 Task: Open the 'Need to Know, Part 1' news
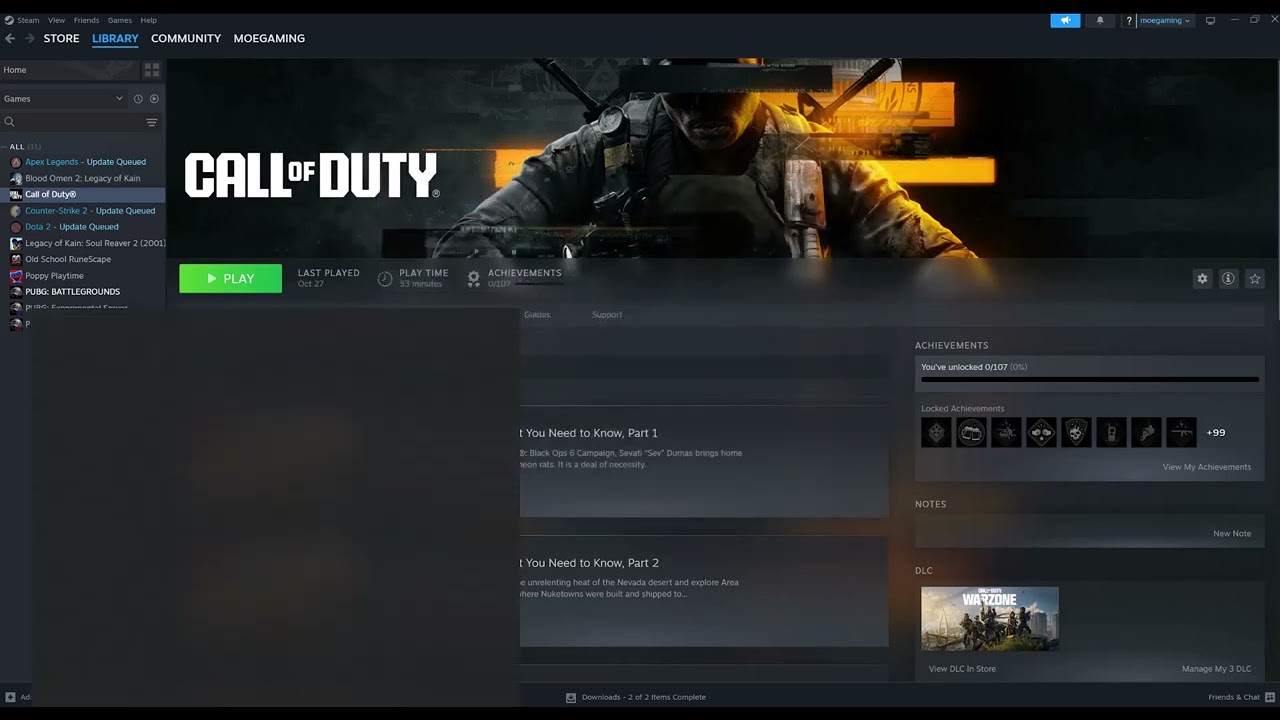pos(588,433)
